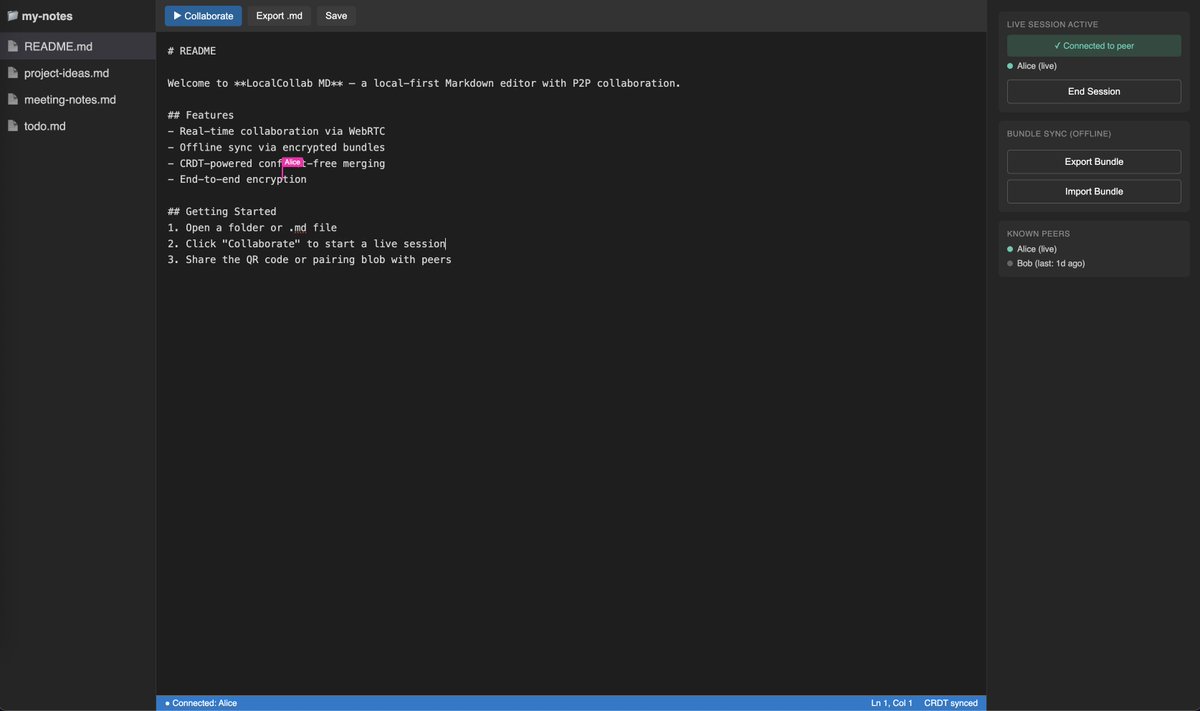Click the gray status dot beside Bob
The height and width of the screenshot is (711, 1200).
pos(1011,264)
